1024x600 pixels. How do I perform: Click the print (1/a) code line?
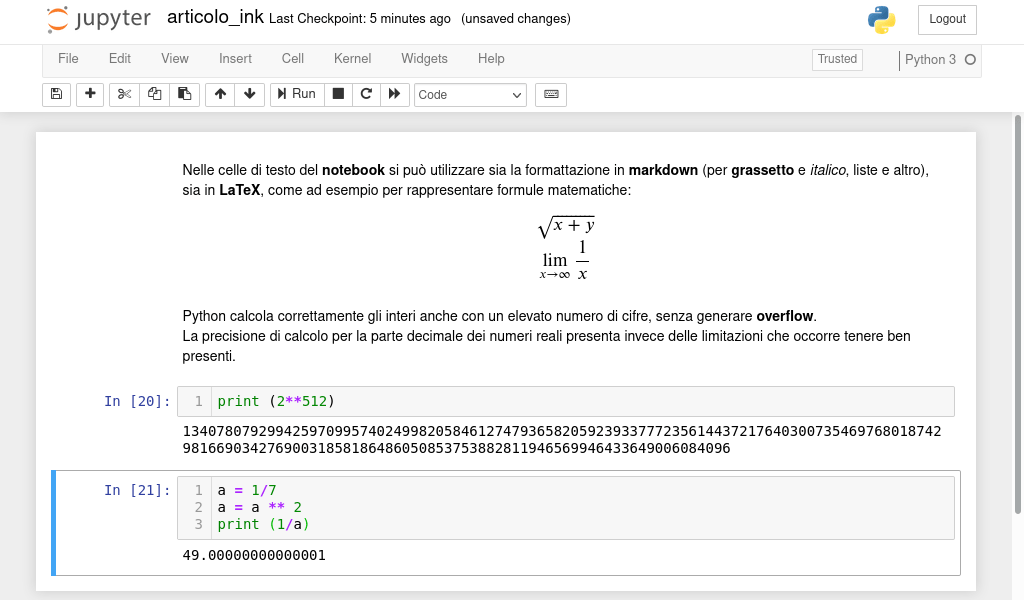tap(263, 524)
